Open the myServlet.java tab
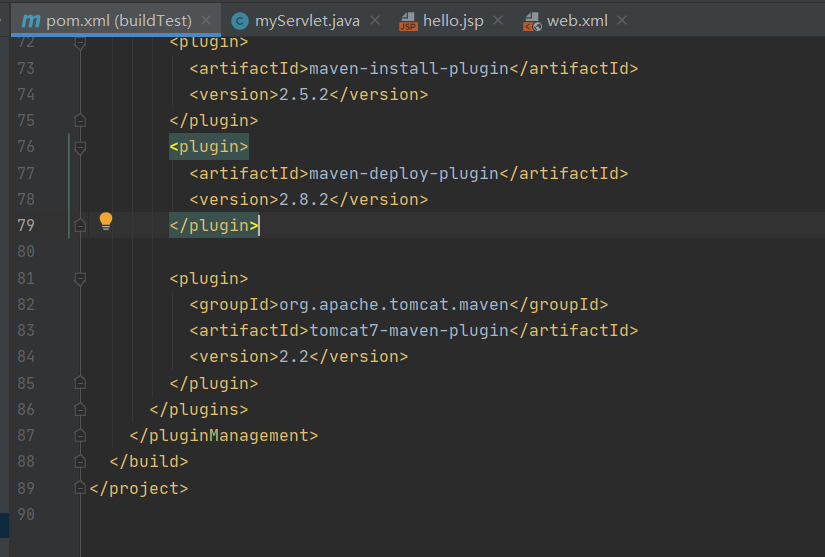This screenshot has height=557, width=825. [307, 21]
